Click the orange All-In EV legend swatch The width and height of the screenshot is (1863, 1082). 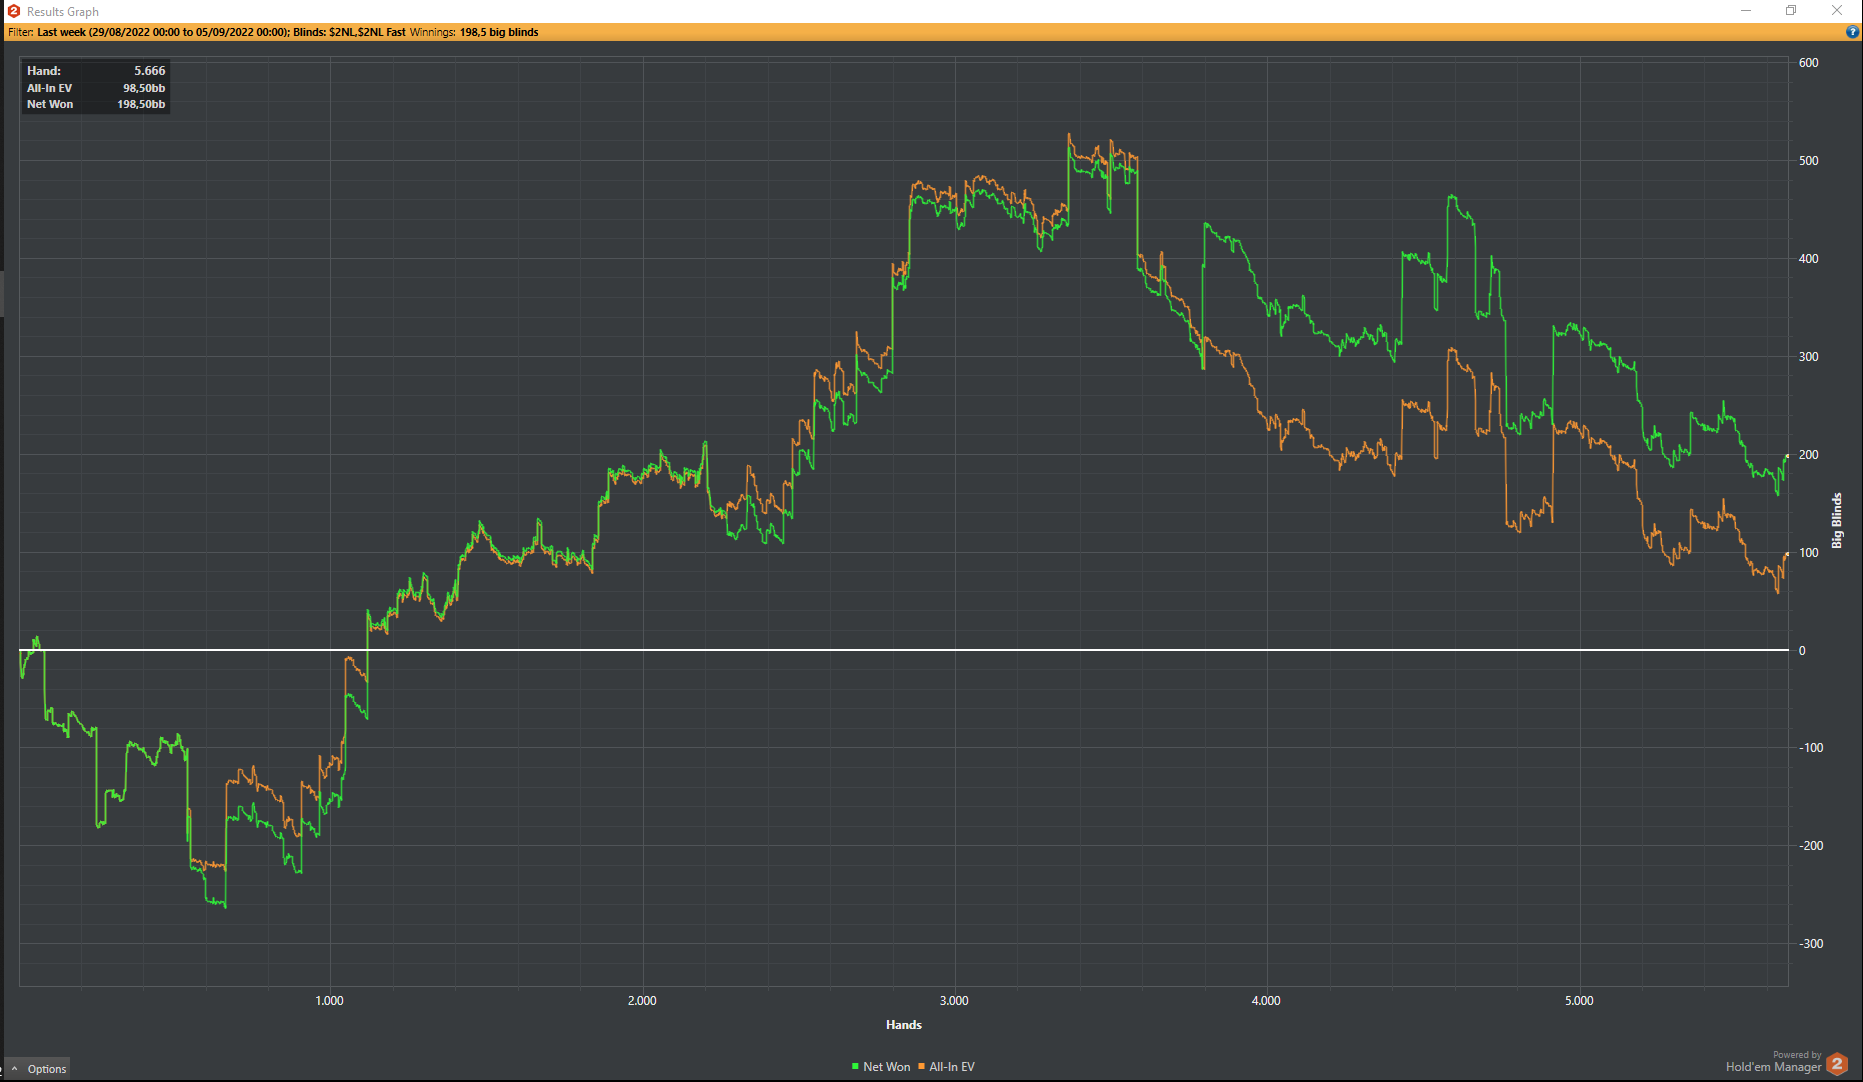click(921, 1067)
